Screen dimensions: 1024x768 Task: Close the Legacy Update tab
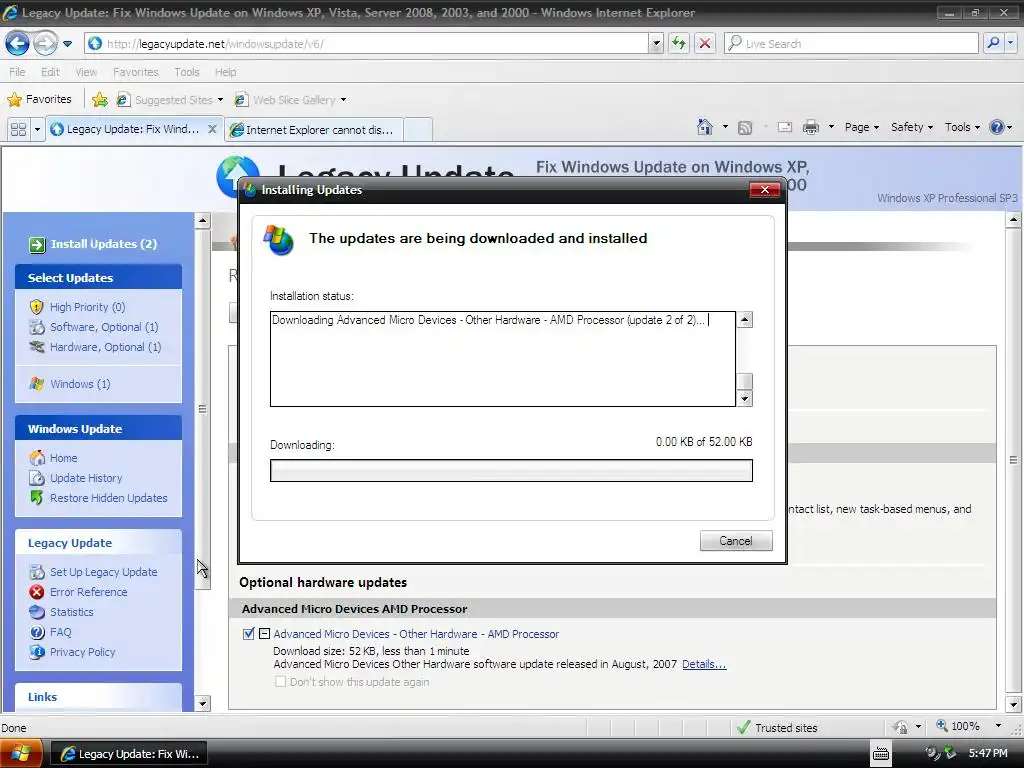[x=212, y=129]
